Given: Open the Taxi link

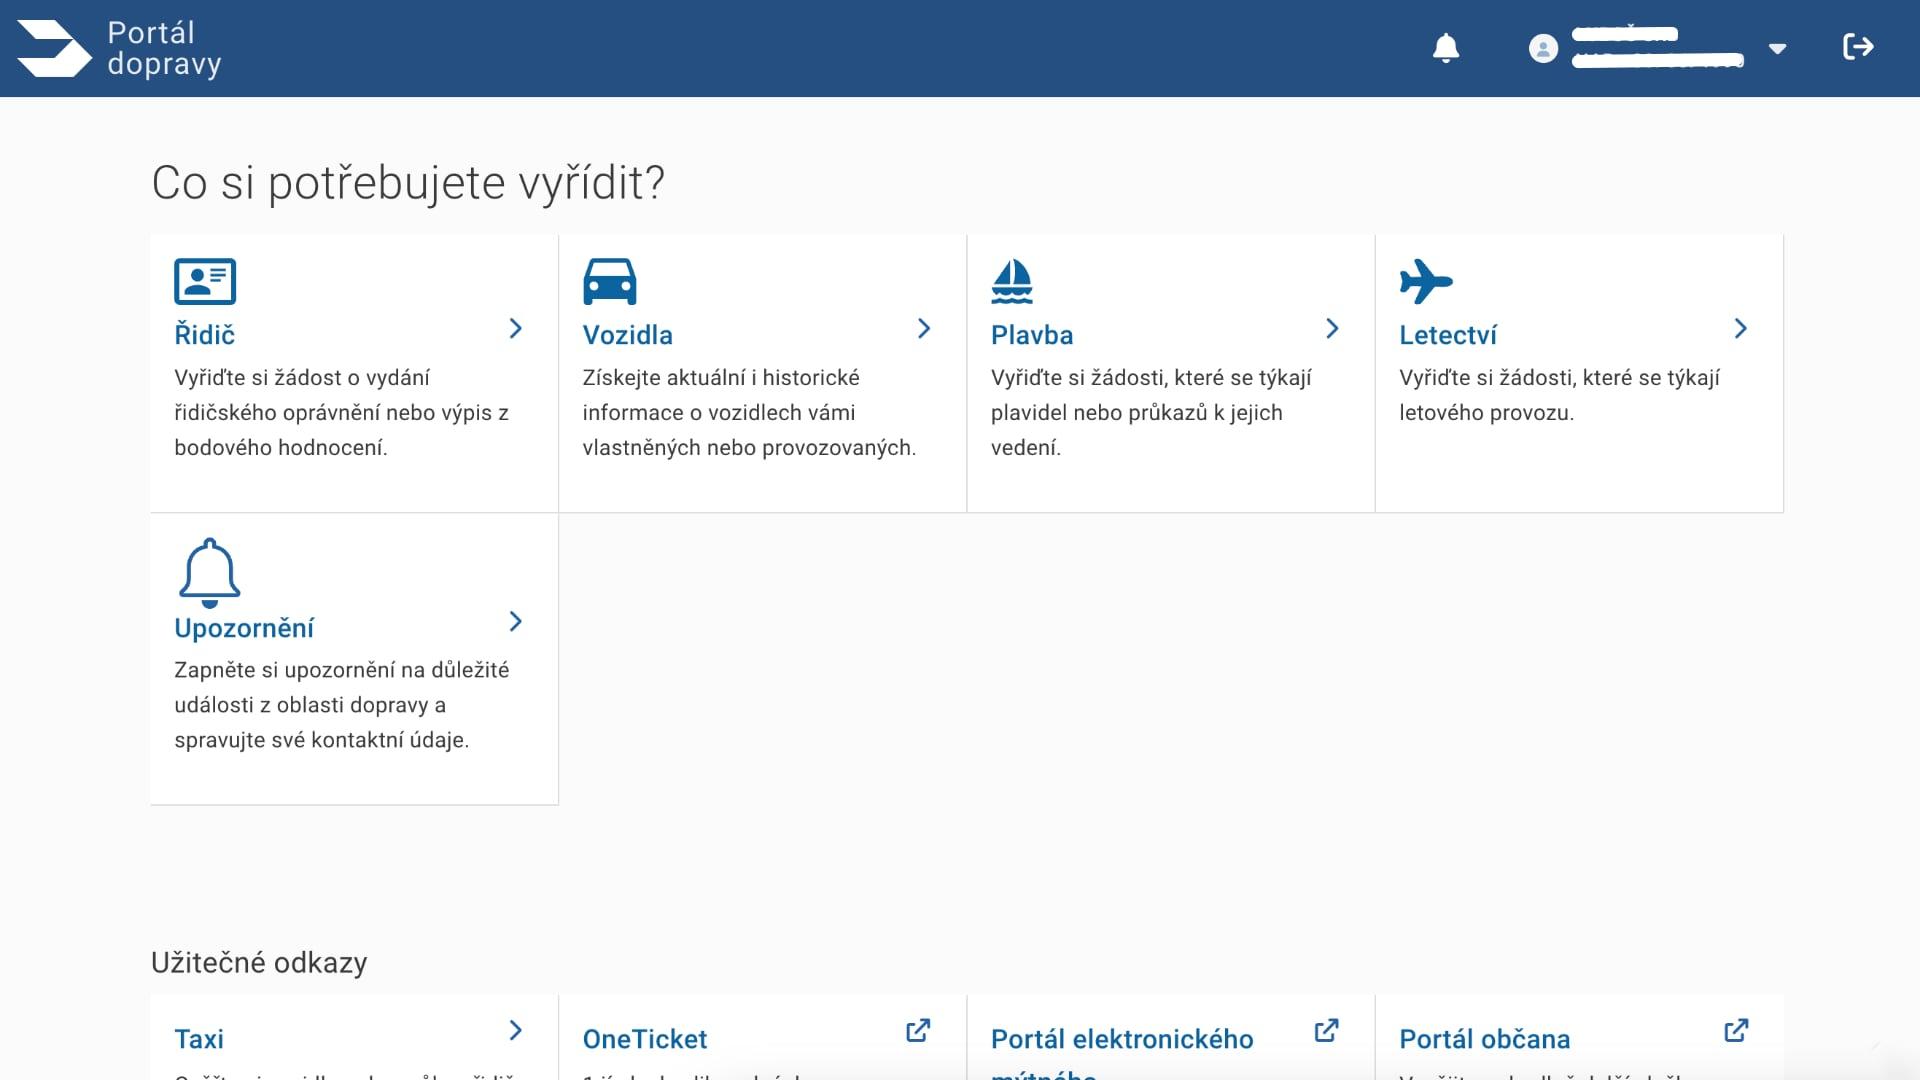Looking at the screenshot, I should pos(199,1039).
